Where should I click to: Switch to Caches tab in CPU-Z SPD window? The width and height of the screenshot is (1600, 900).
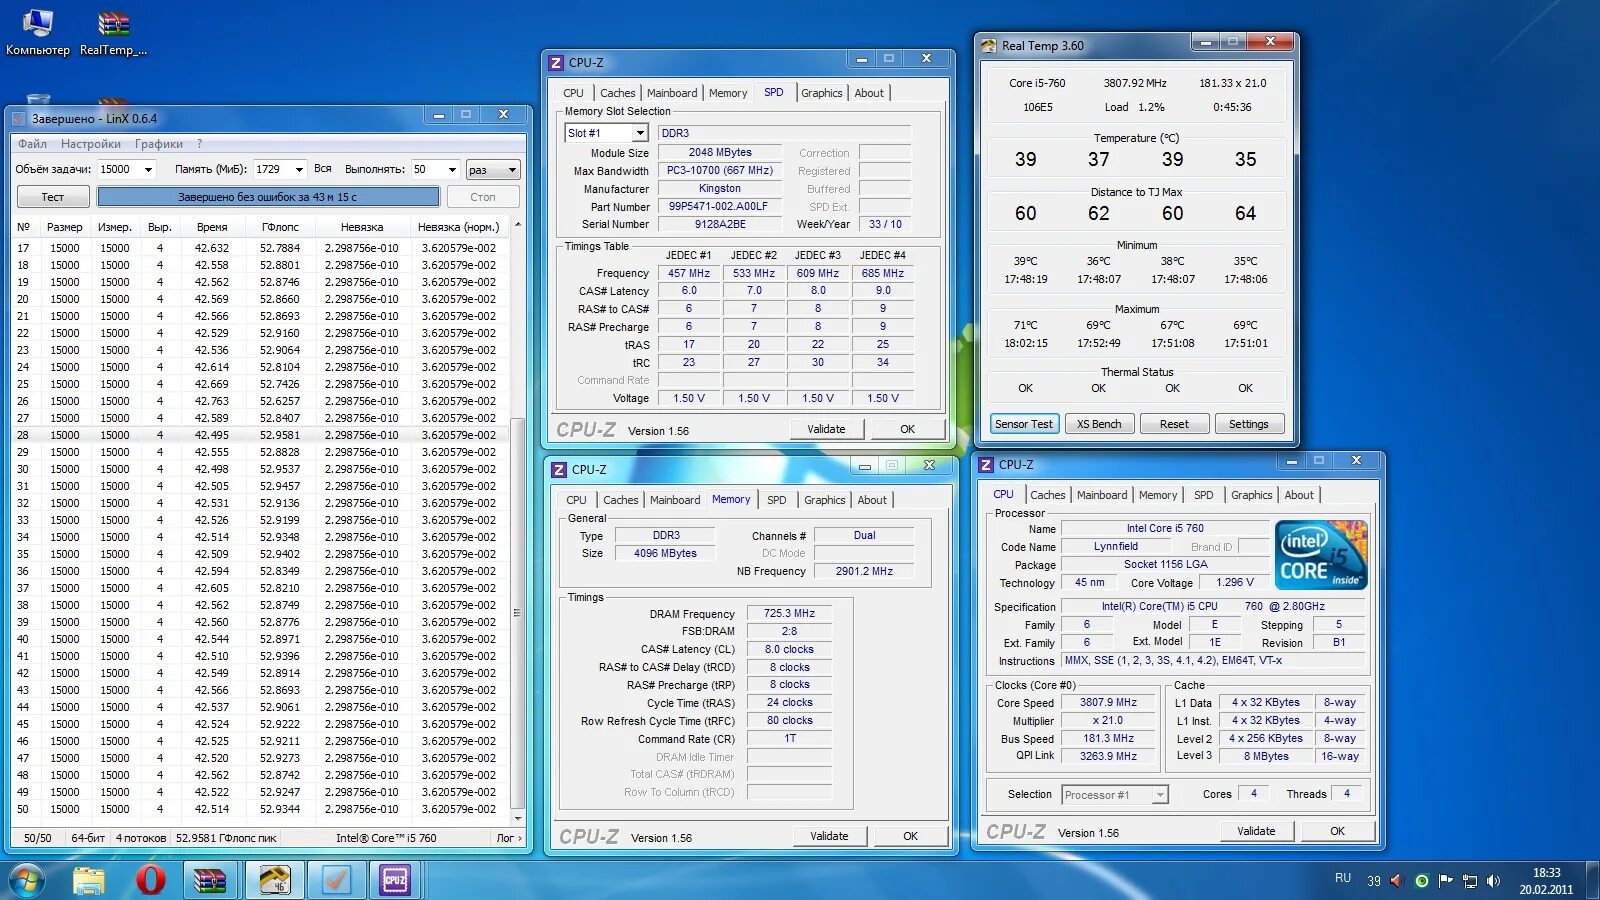pyautogui.click(x=617, y=93)
